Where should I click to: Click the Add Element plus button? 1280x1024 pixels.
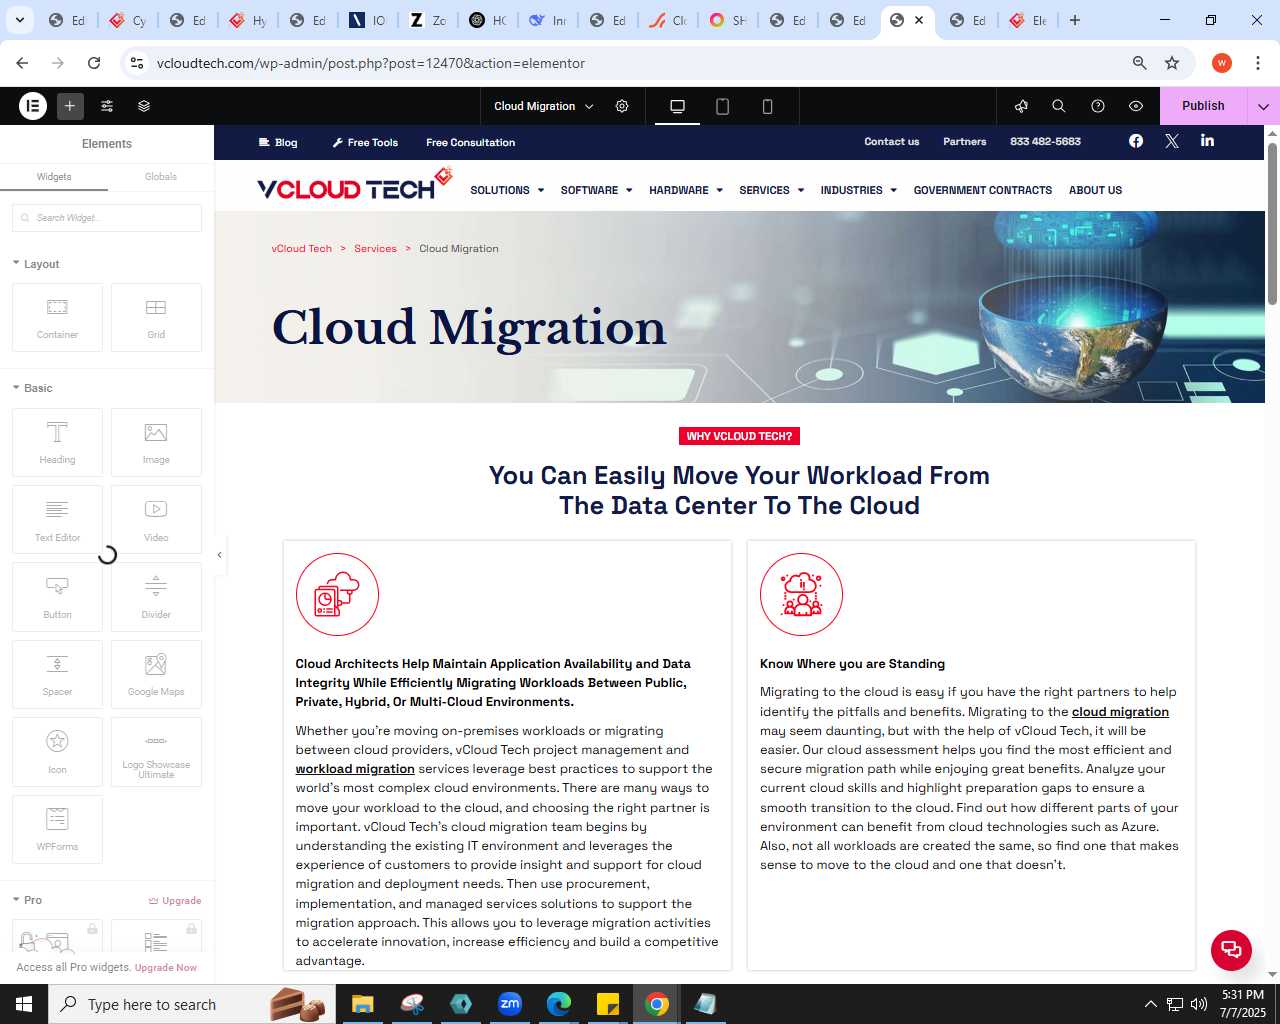click(x=70, y=105)
